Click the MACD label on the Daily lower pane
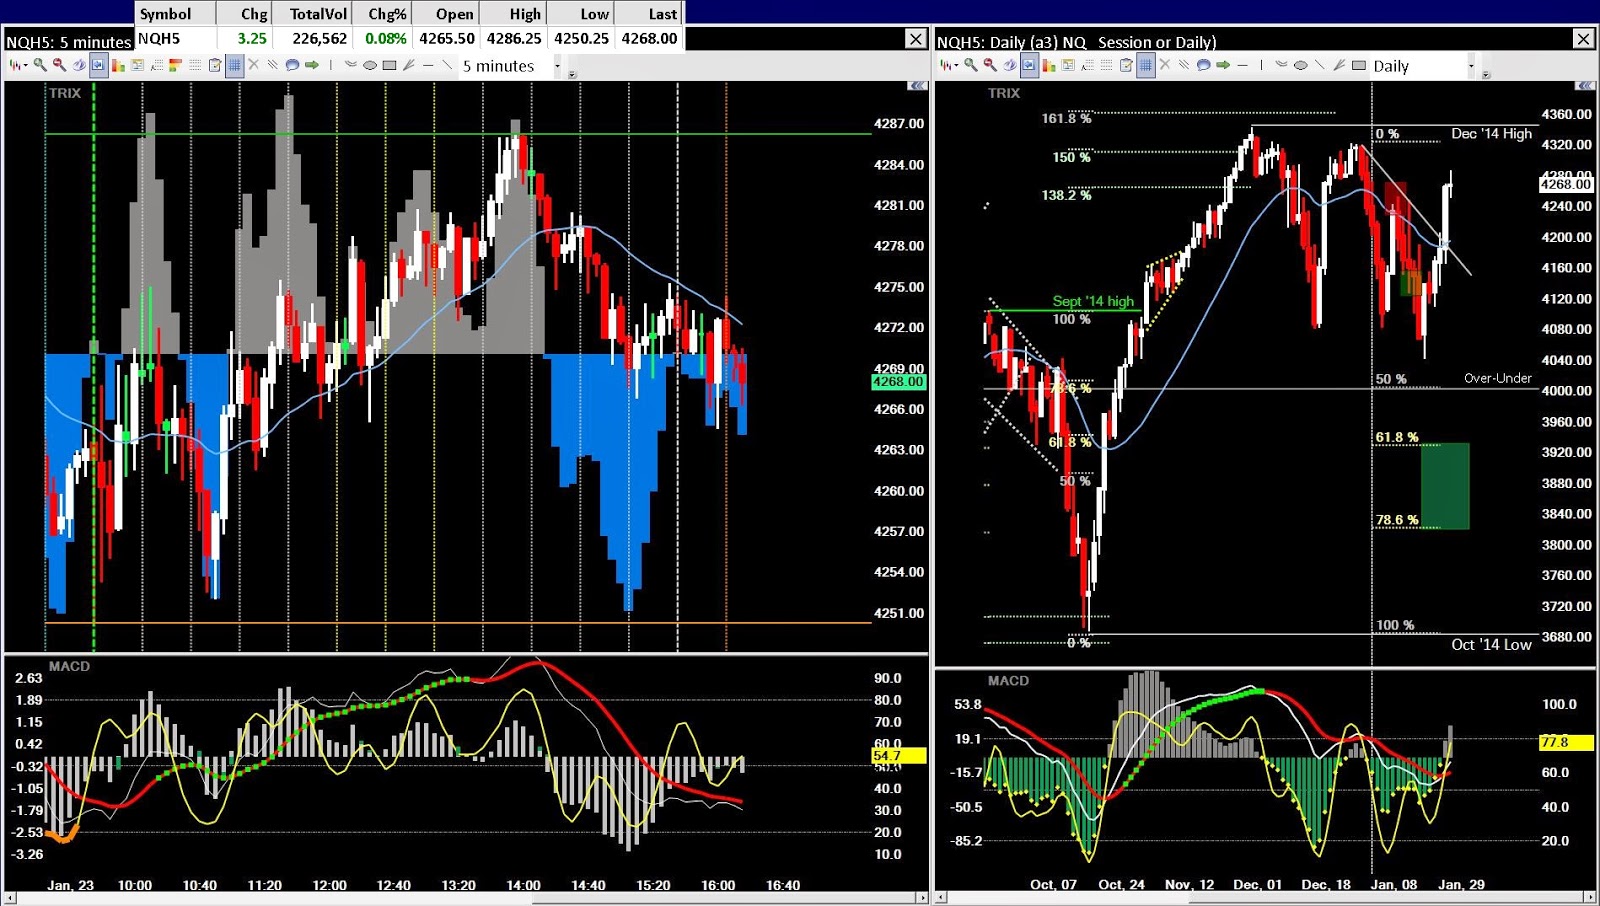The height and width of the screenshot is (906, 1600). click(x=1008, y=681)
